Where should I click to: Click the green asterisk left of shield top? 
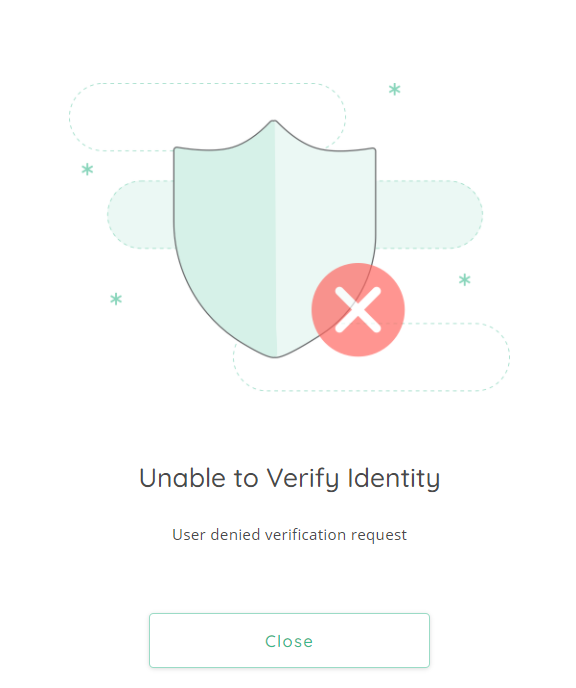pos(87,169)
